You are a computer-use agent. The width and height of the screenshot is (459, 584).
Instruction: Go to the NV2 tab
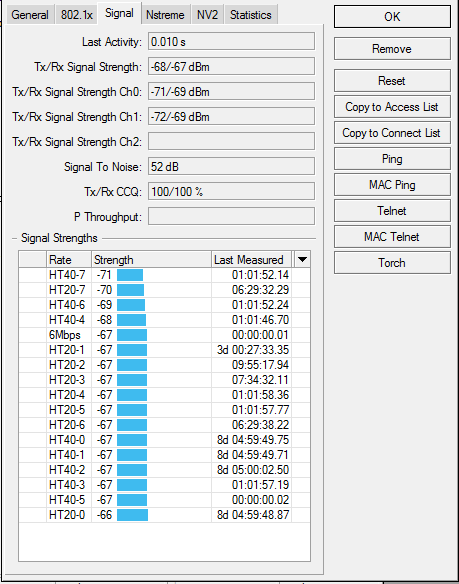pyautogui.click(x=207, y=15)
